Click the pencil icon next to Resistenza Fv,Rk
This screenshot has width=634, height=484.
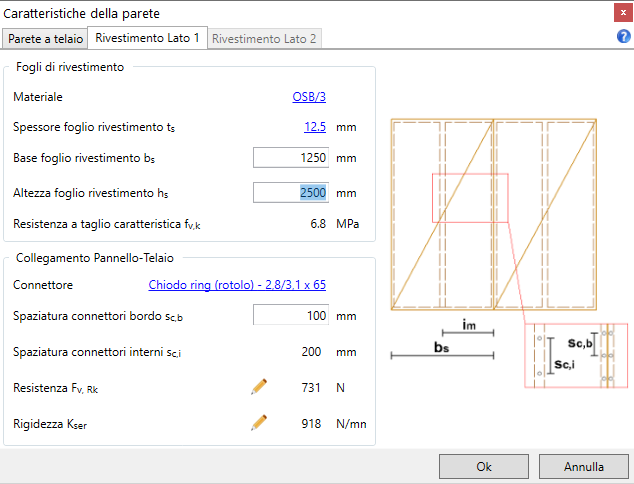click(x=259, y=387)
